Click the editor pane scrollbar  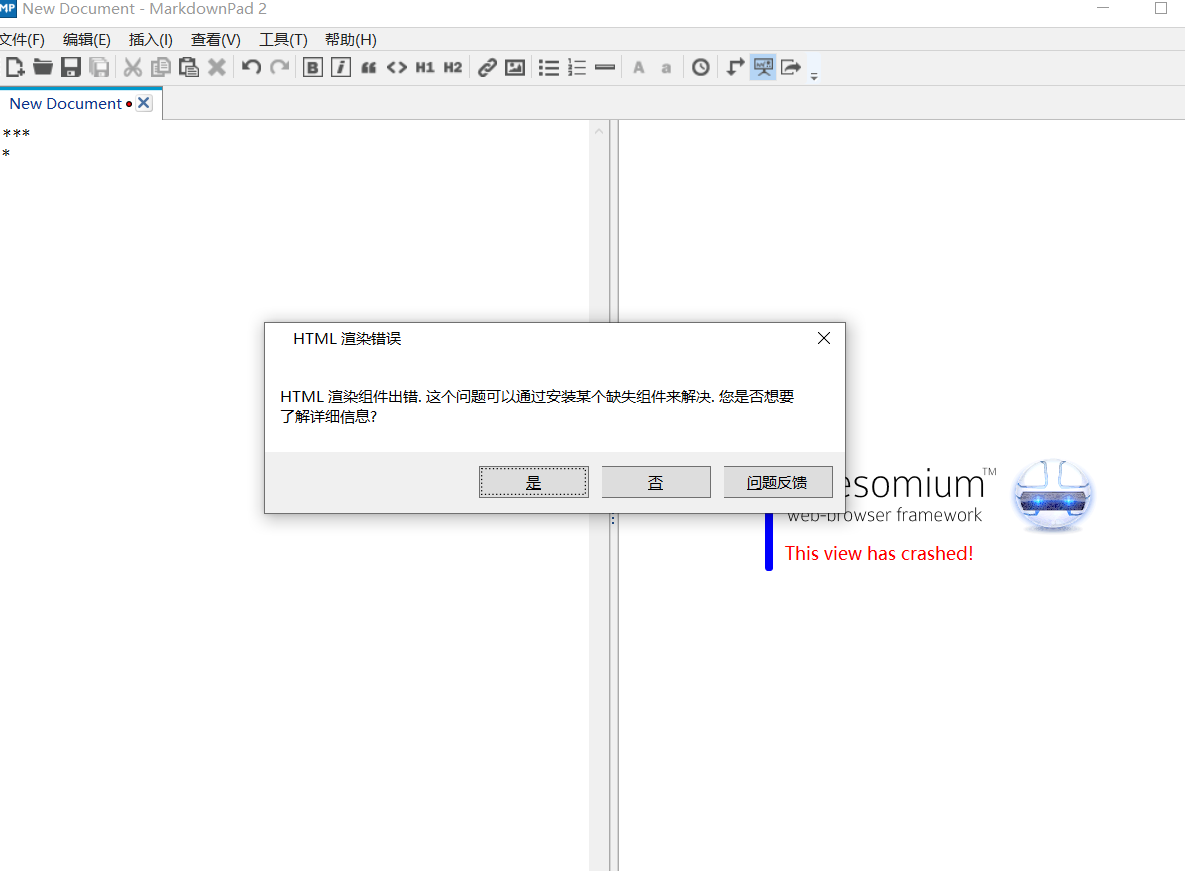point(598,200)
